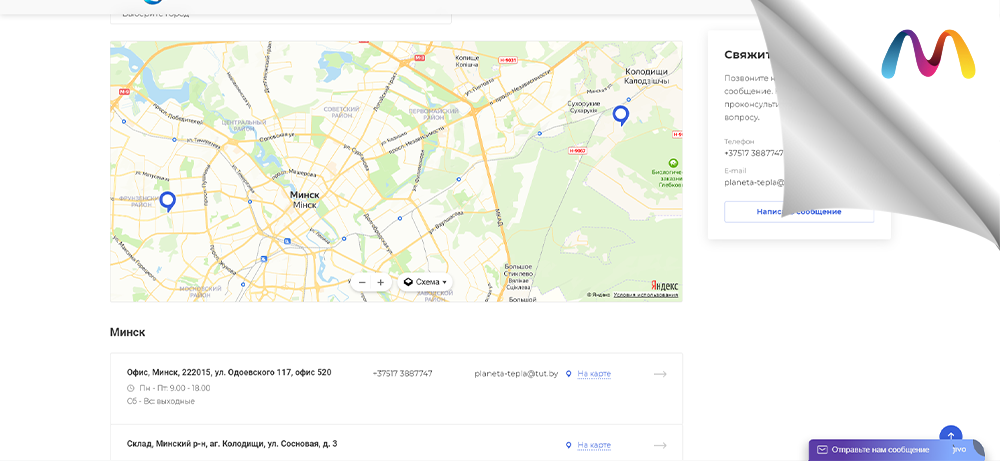Click the sidebar phone number under Телефон

[754, 154]
